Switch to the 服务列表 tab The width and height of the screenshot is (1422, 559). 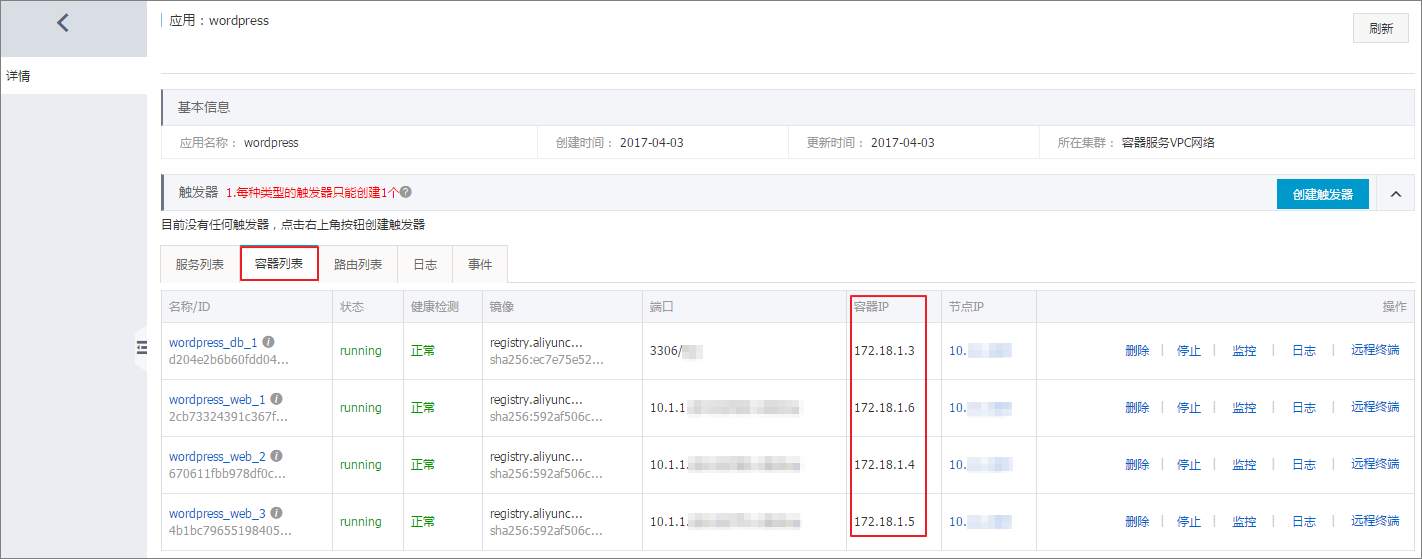[200, 264]
